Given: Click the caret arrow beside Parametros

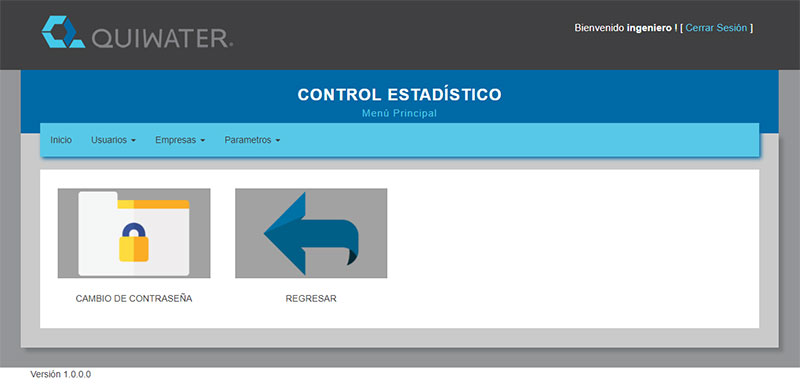Looking at the screenshot, I should (278, 140).
